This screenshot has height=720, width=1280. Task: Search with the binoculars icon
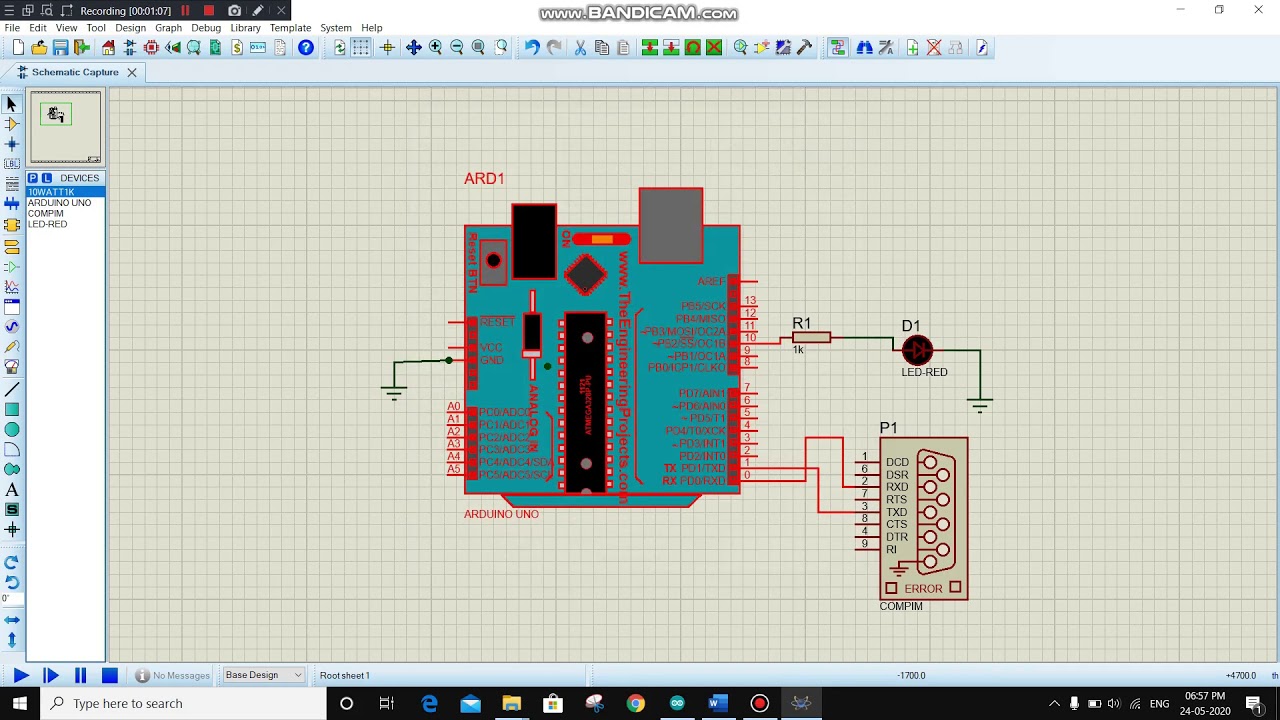864,48
